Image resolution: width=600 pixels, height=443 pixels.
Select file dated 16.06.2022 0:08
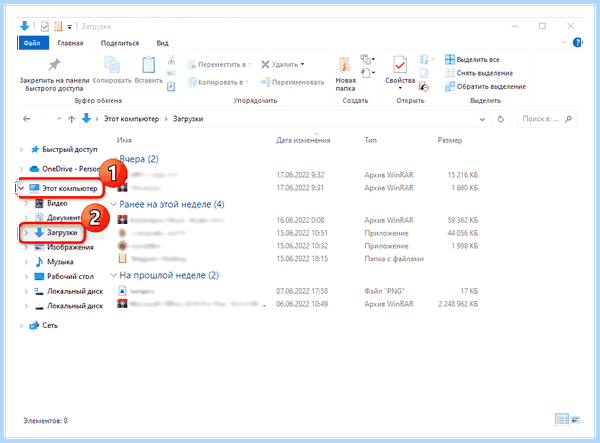(x=298, y=220)
